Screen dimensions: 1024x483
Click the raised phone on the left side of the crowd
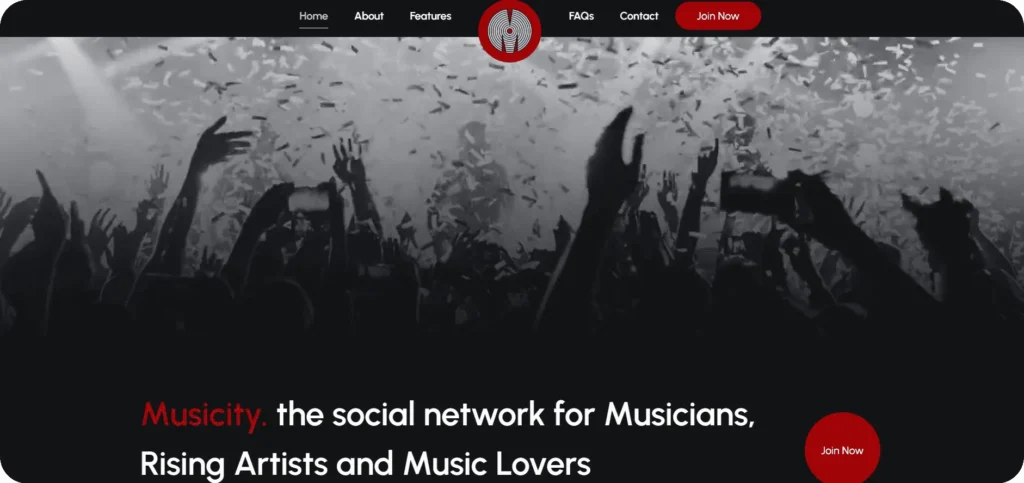point(309,199)
